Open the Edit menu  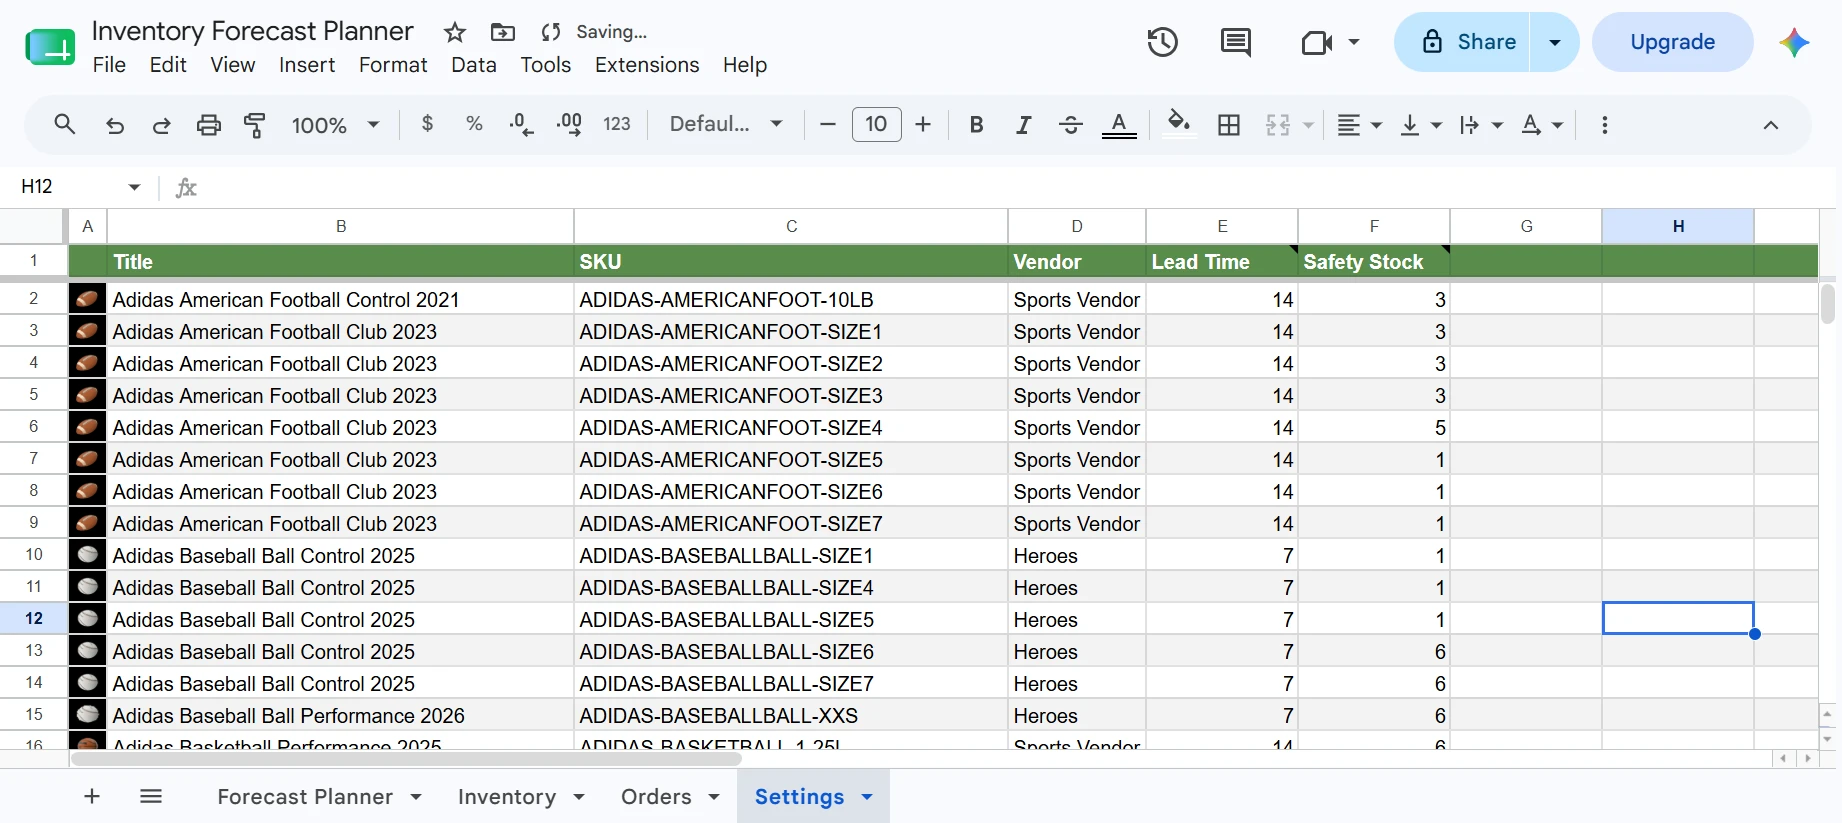[168, 65]
